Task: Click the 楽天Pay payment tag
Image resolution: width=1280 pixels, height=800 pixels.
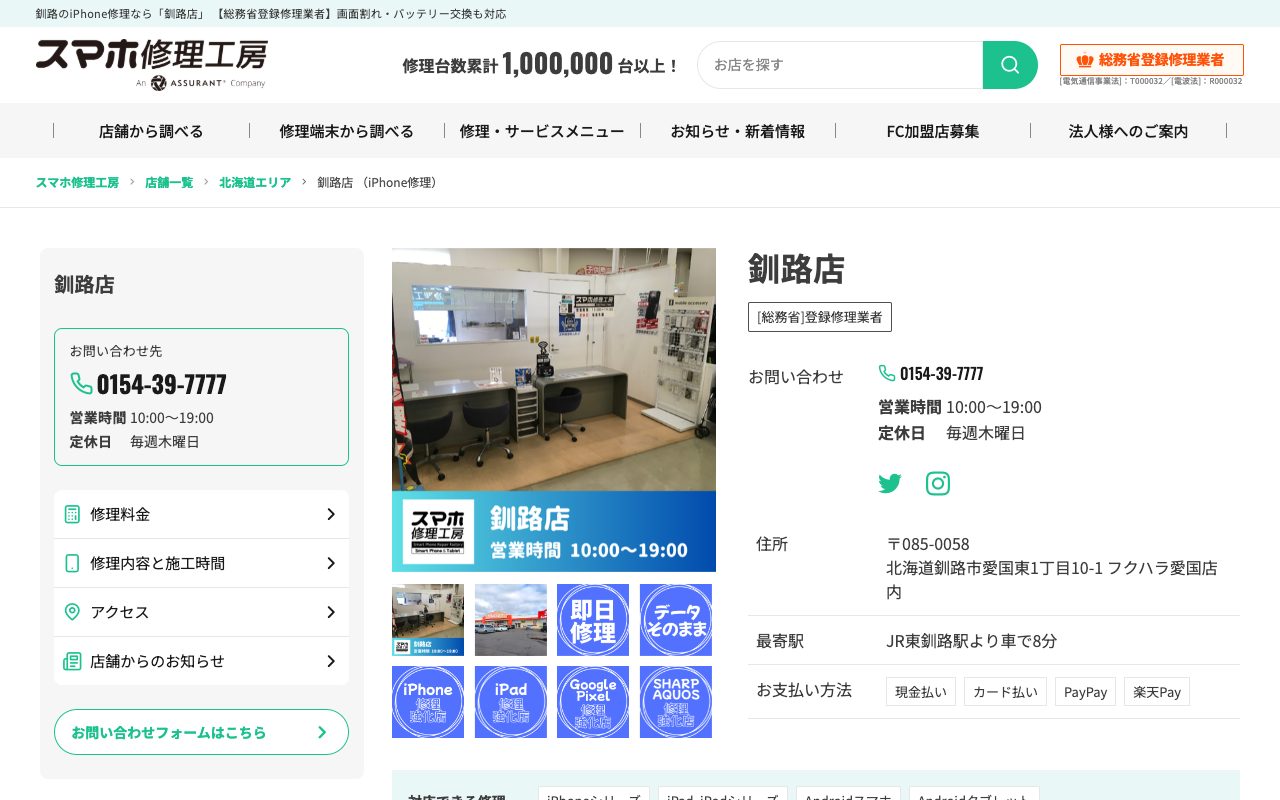Action: click(1157, 692)
